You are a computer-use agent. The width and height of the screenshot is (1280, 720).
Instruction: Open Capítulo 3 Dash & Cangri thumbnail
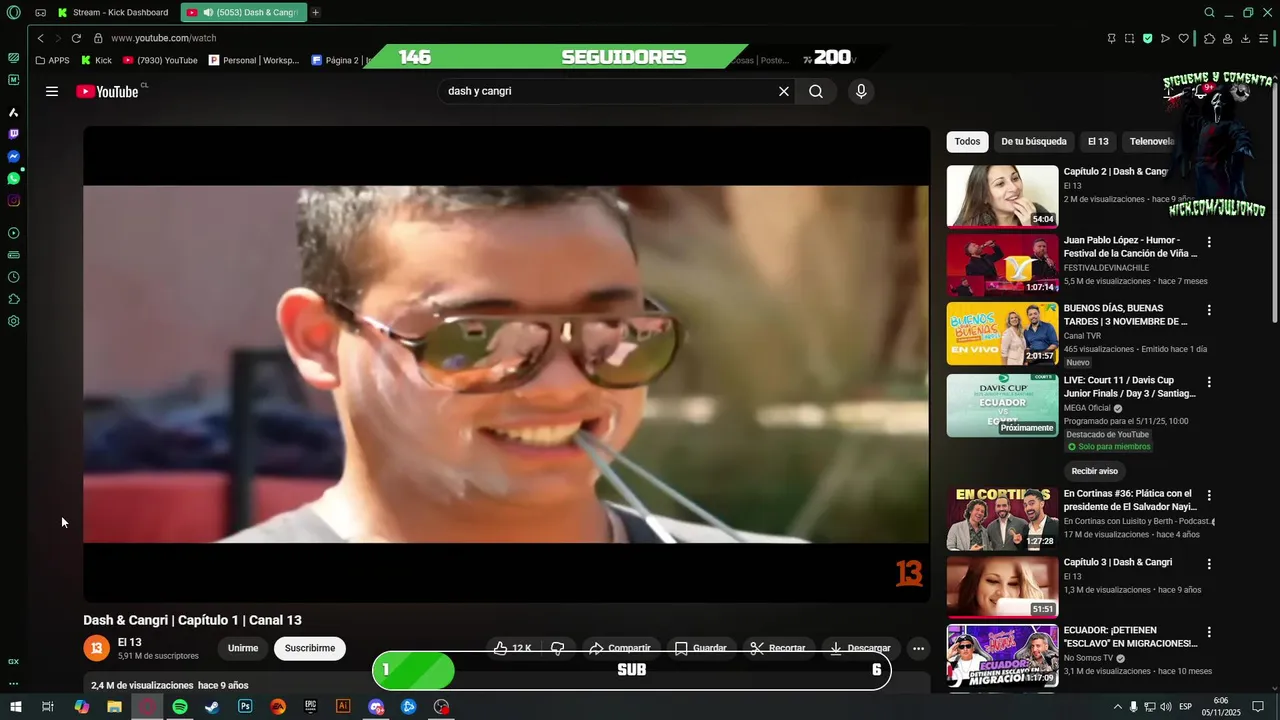pos(1002,587)
